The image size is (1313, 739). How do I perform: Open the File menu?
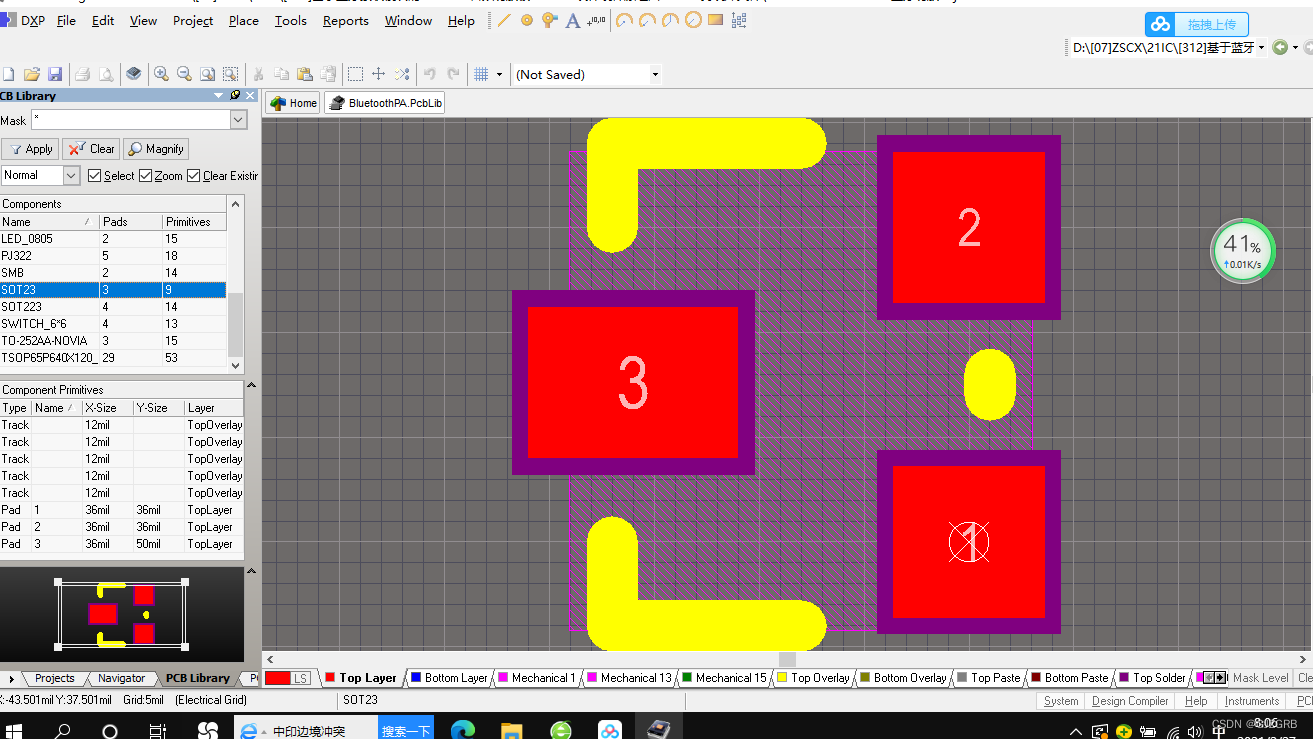(x=66, y=20)
